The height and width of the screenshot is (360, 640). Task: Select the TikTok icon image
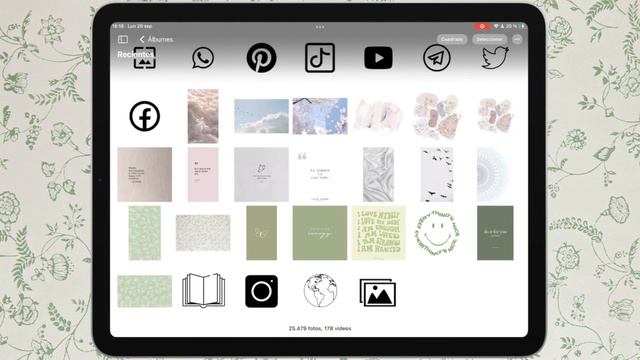coord(320,58)
